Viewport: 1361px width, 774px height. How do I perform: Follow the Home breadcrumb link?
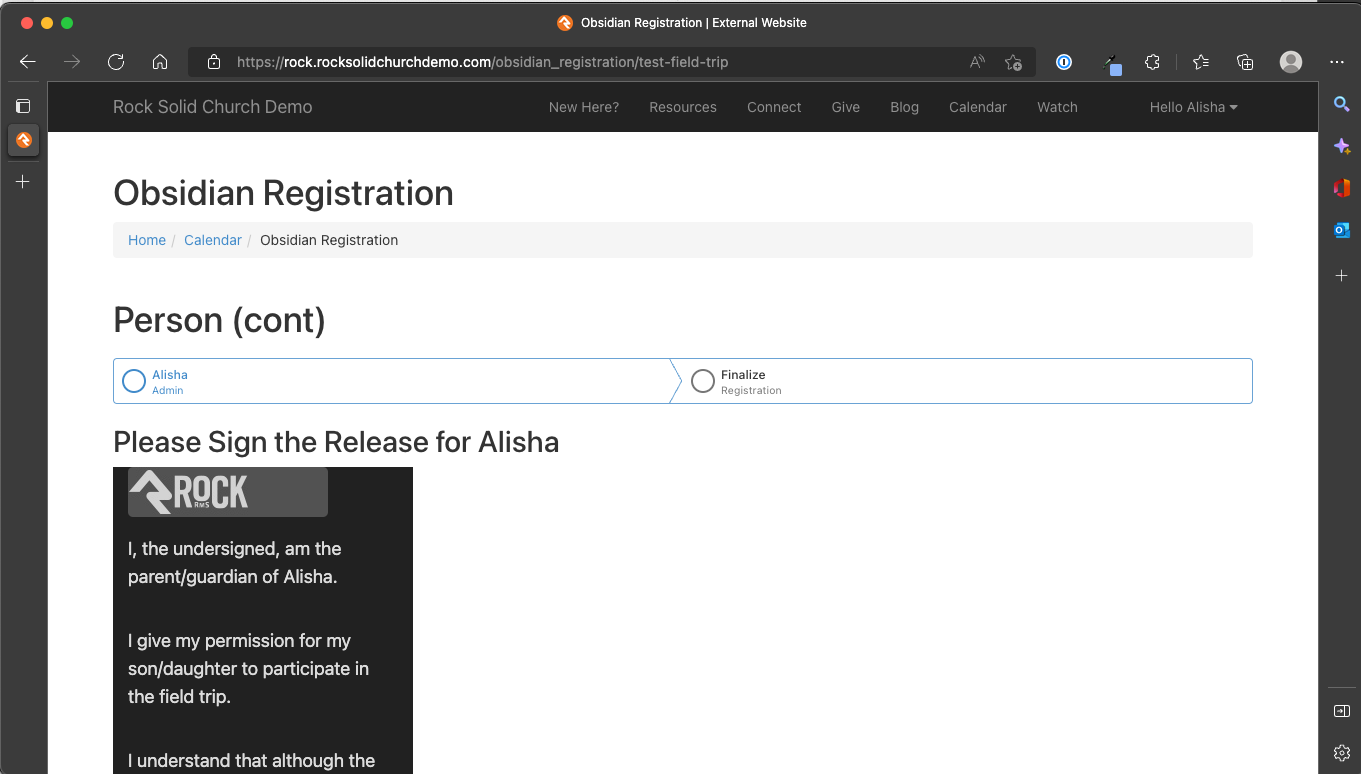click(147, 240)
